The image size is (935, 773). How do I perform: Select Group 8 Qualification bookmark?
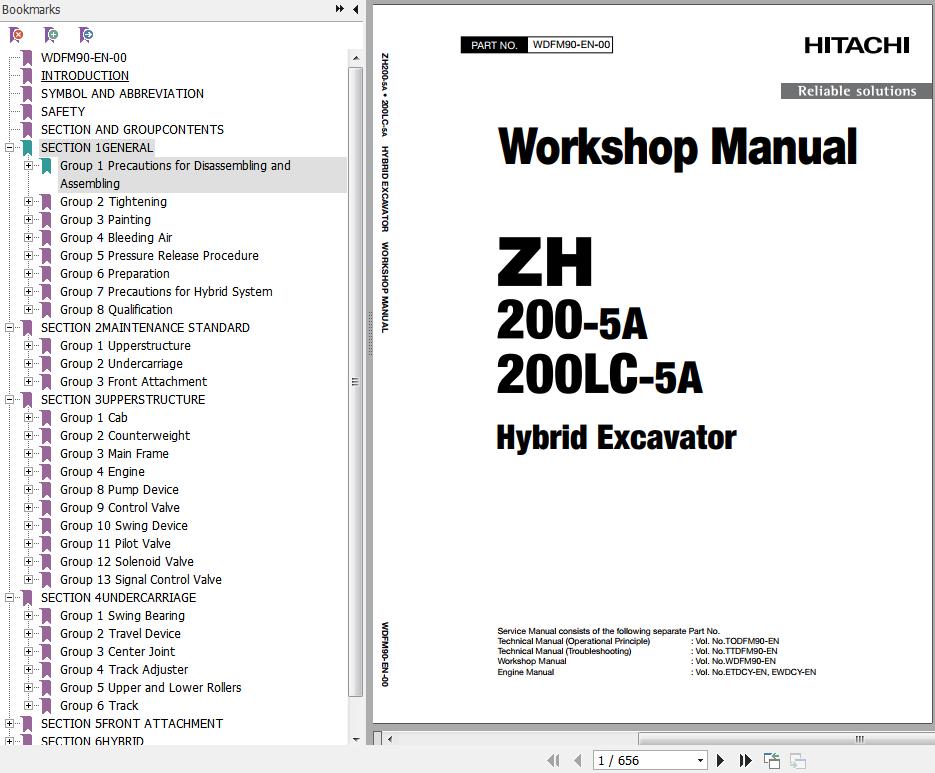coord(116,310)
